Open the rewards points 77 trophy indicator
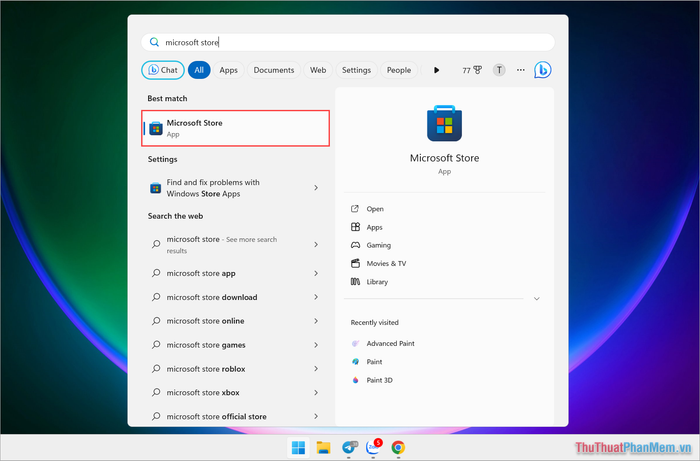 tap(472, 70)
